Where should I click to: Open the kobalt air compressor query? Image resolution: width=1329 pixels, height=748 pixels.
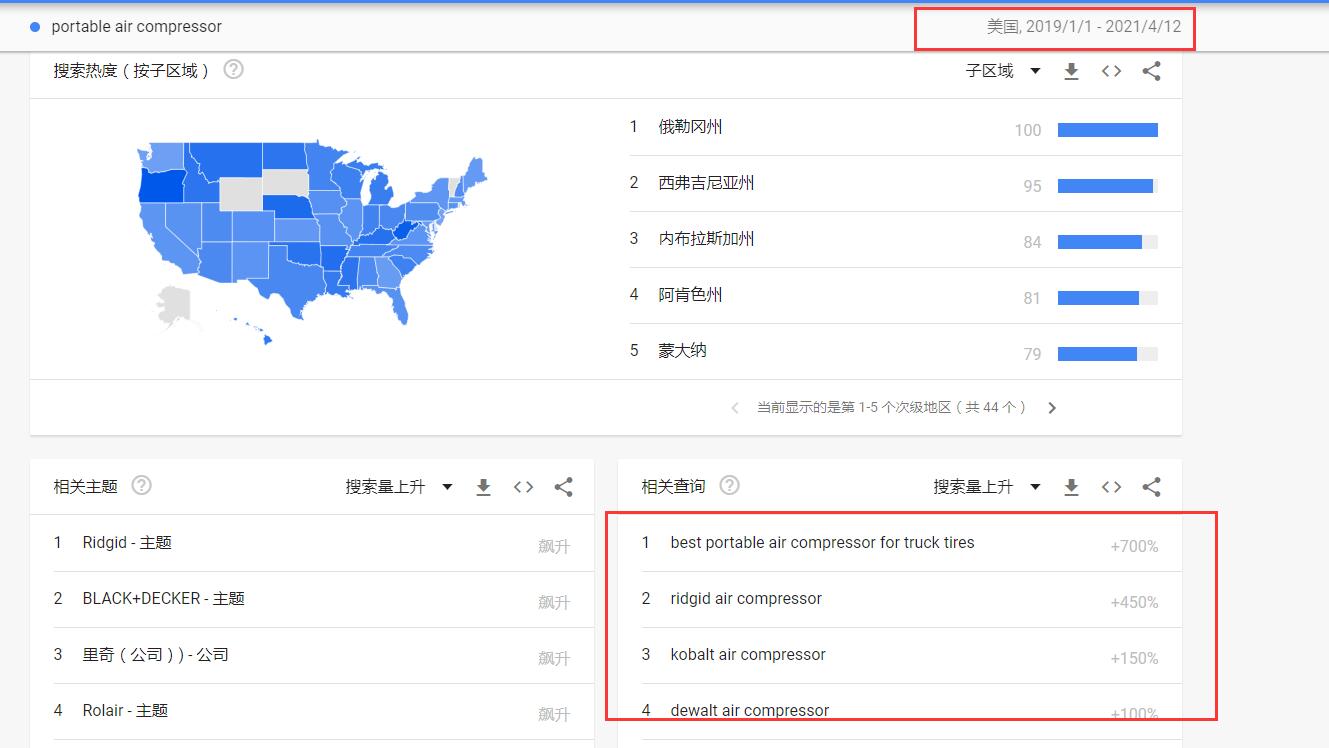[x=748, y=655]
